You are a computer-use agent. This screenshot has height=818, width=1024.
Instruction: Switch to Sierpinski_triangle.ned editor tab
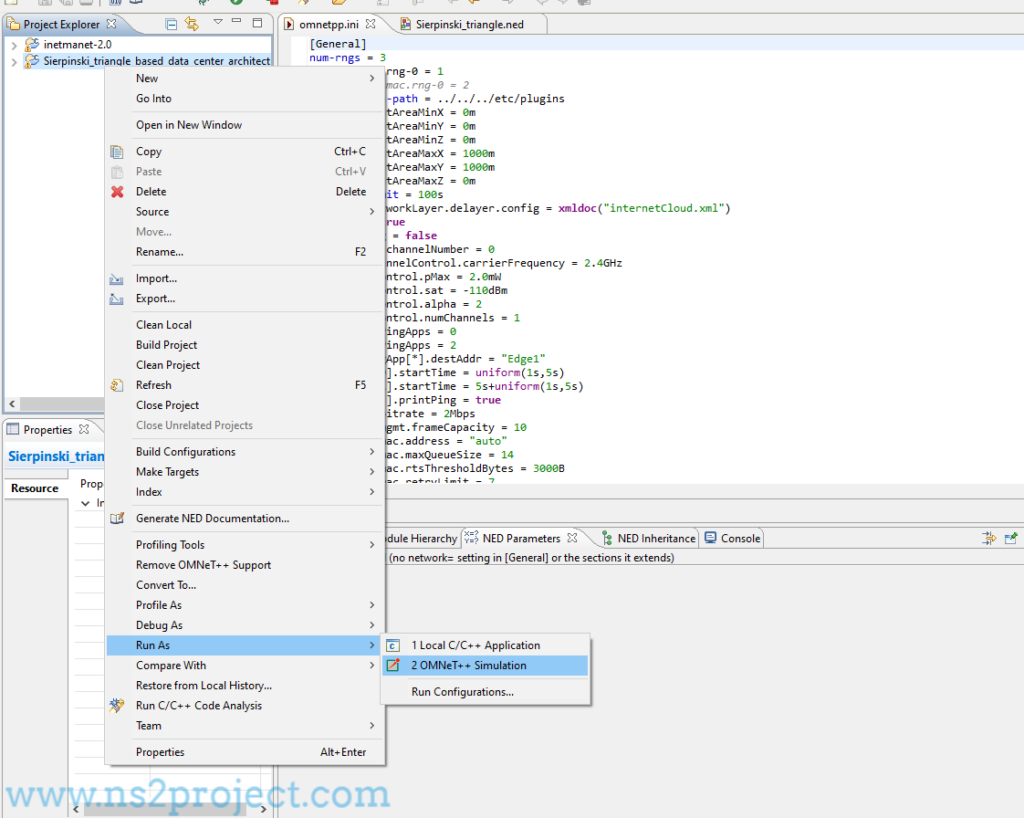coord(470,24)
